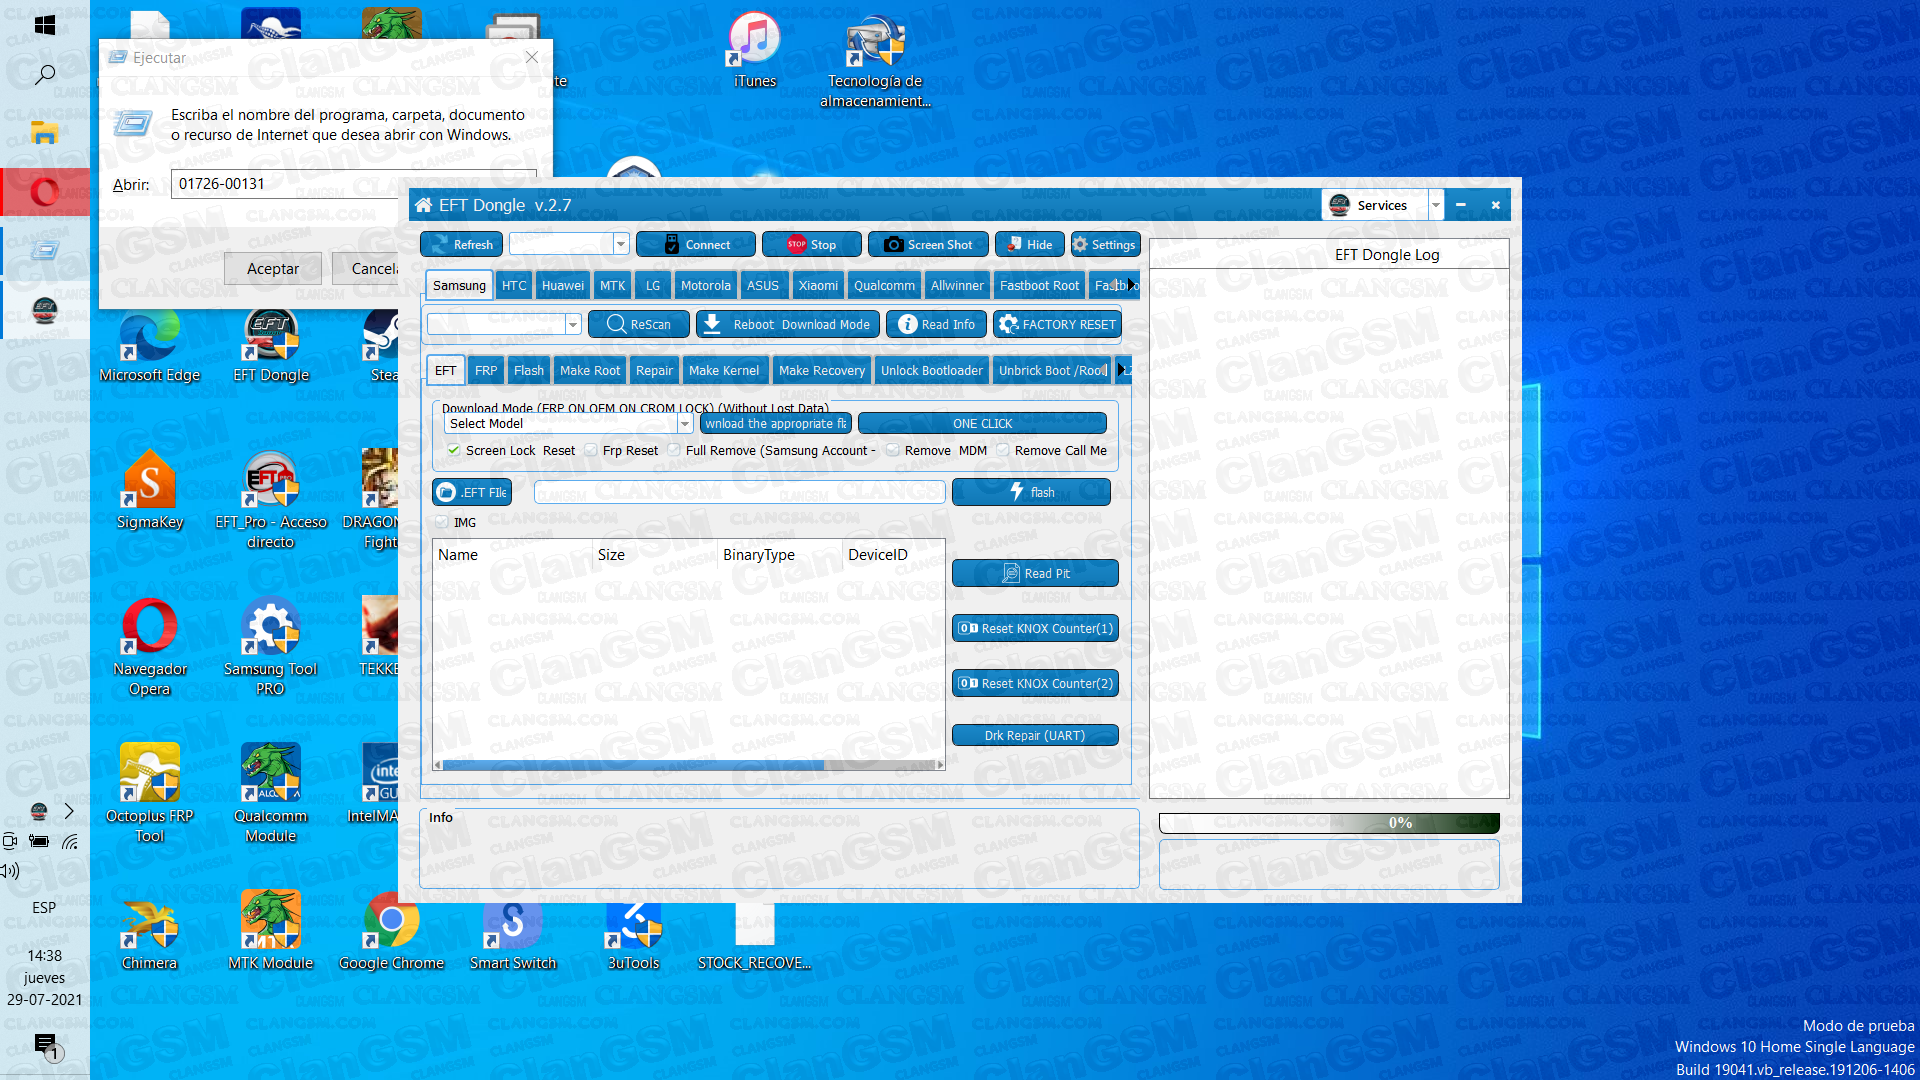Screen dimensions: 1920x1080
Task: Click the flash lightning button
Action: coord(1031,492)
